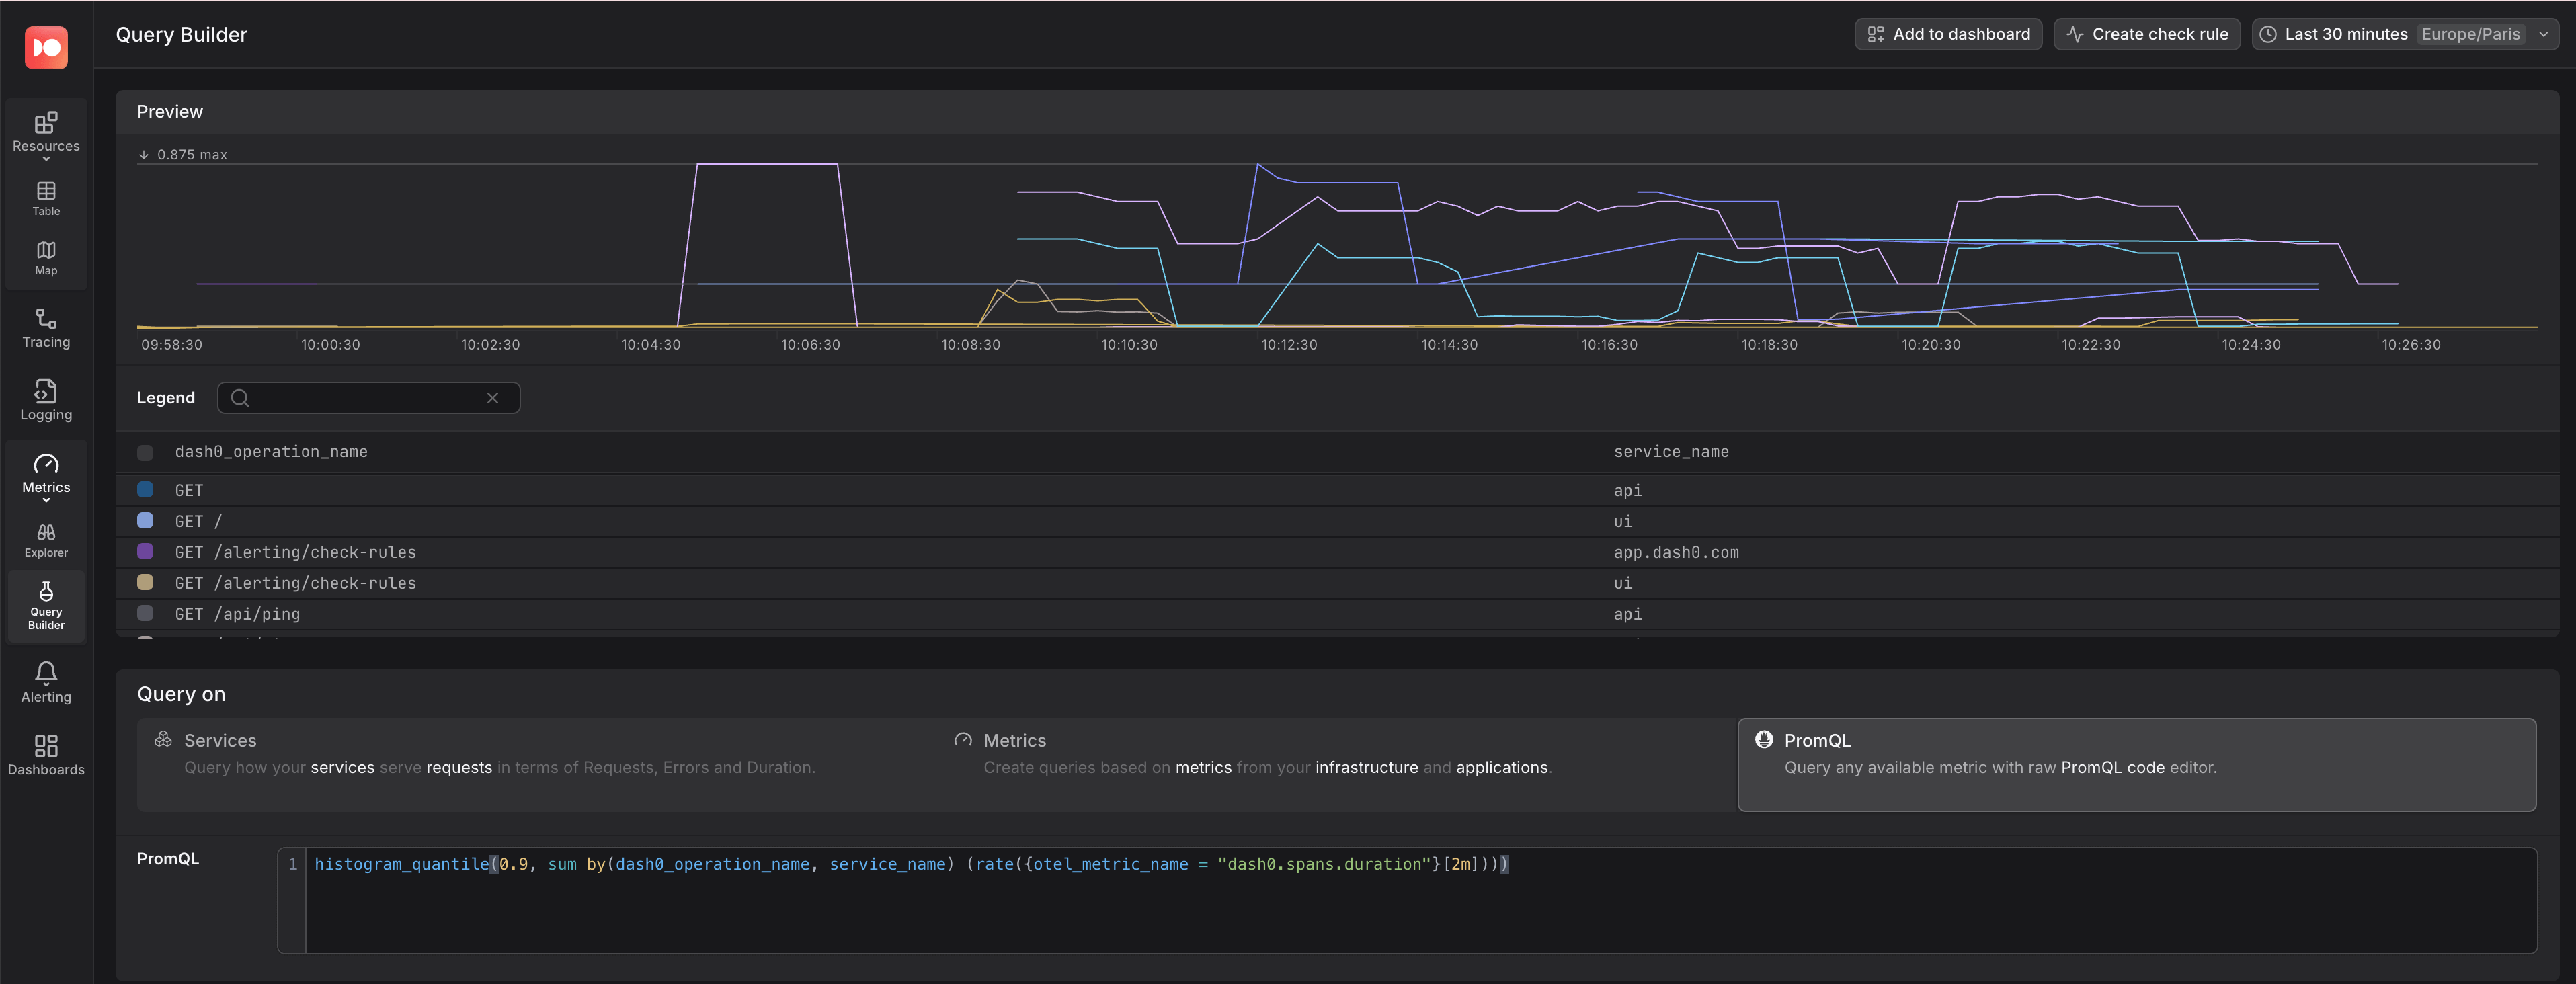Click the Europe/Paris timezone badge

coord(2471,34)
